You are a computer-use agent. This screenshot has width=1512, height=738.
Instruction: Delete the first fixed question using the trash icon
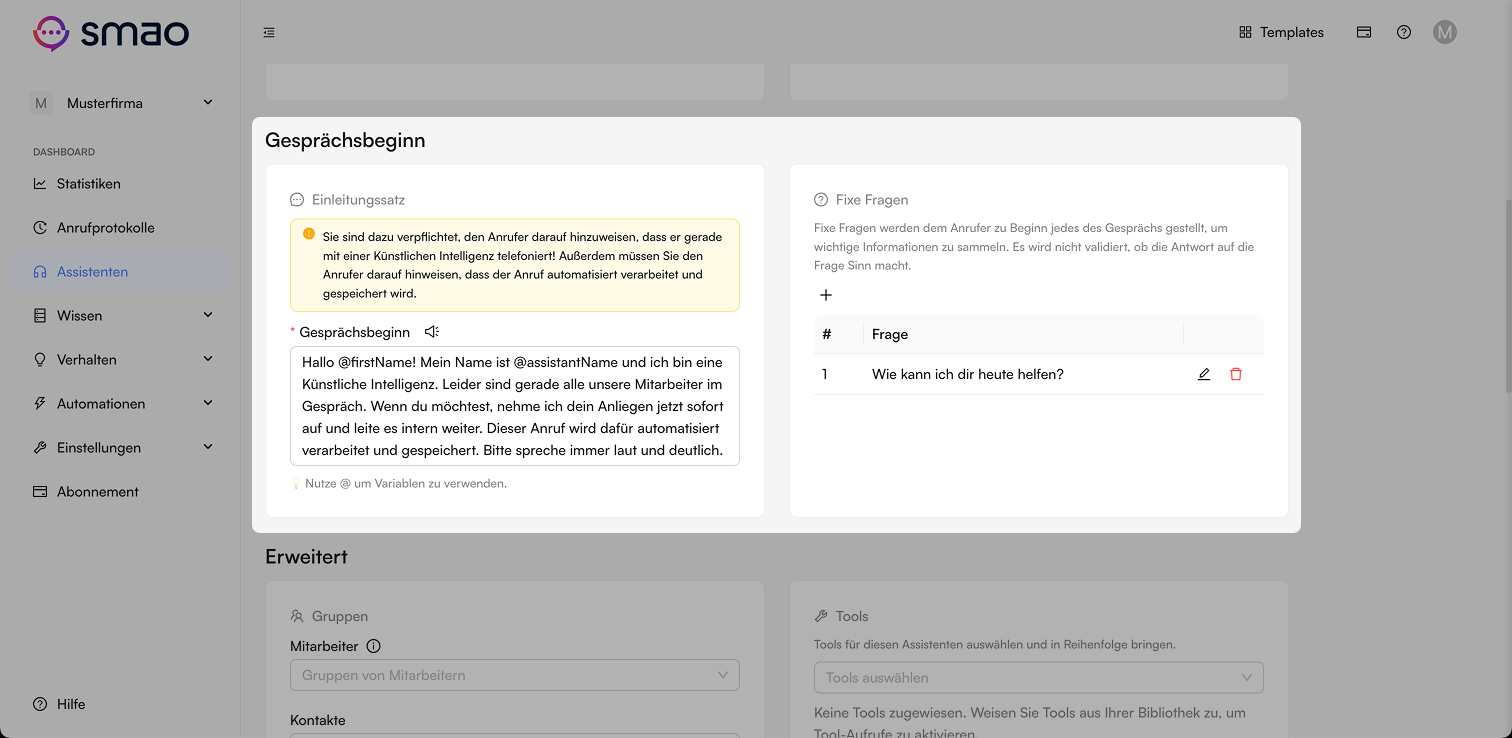[x=1236, y=374]
